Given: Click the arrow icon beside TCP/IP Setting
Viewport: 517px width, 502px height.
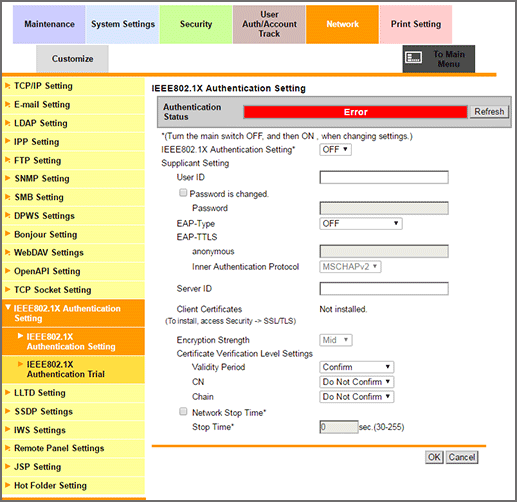Looking at the screenshot, I should (7, 86).
